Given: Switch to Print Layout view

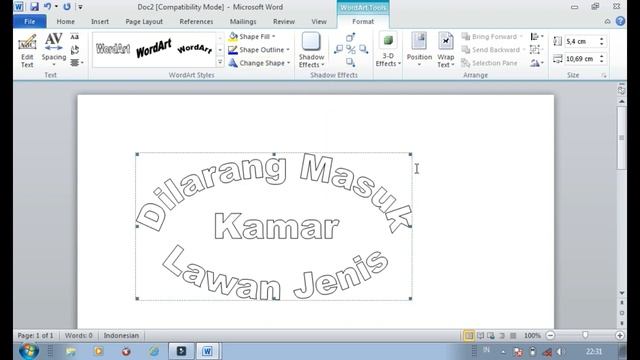Looking at the screenshot, I should coord(469,336).
